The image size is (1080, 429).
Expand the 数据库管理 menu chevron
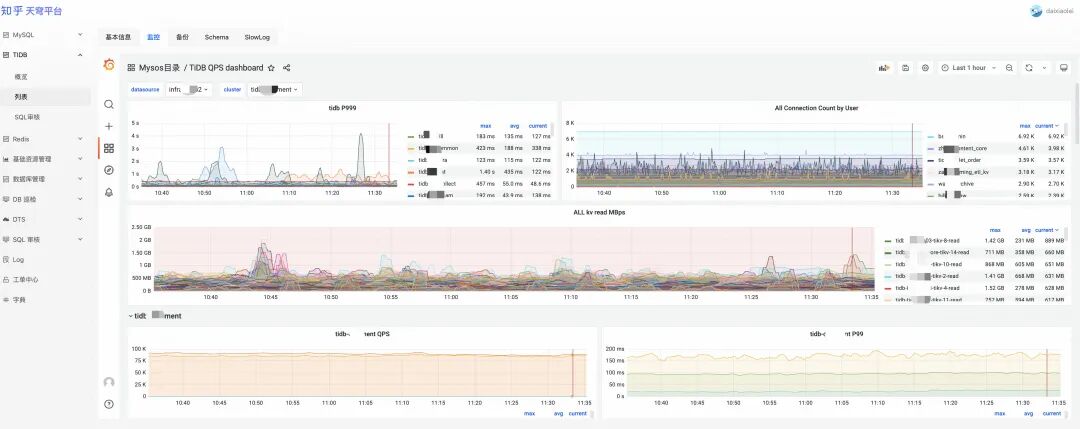(x=80, y=179)
